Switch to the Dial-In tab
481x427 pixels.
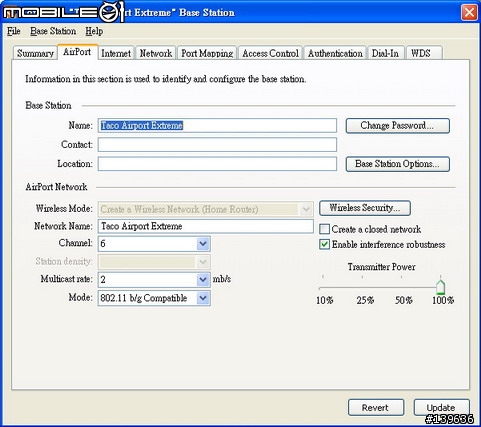click(385, 53)
